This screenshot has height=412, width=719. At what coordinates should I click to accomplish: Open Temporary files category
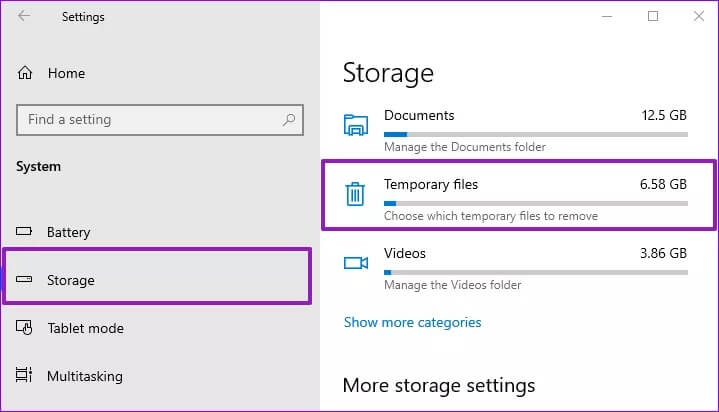coord(518,195)
